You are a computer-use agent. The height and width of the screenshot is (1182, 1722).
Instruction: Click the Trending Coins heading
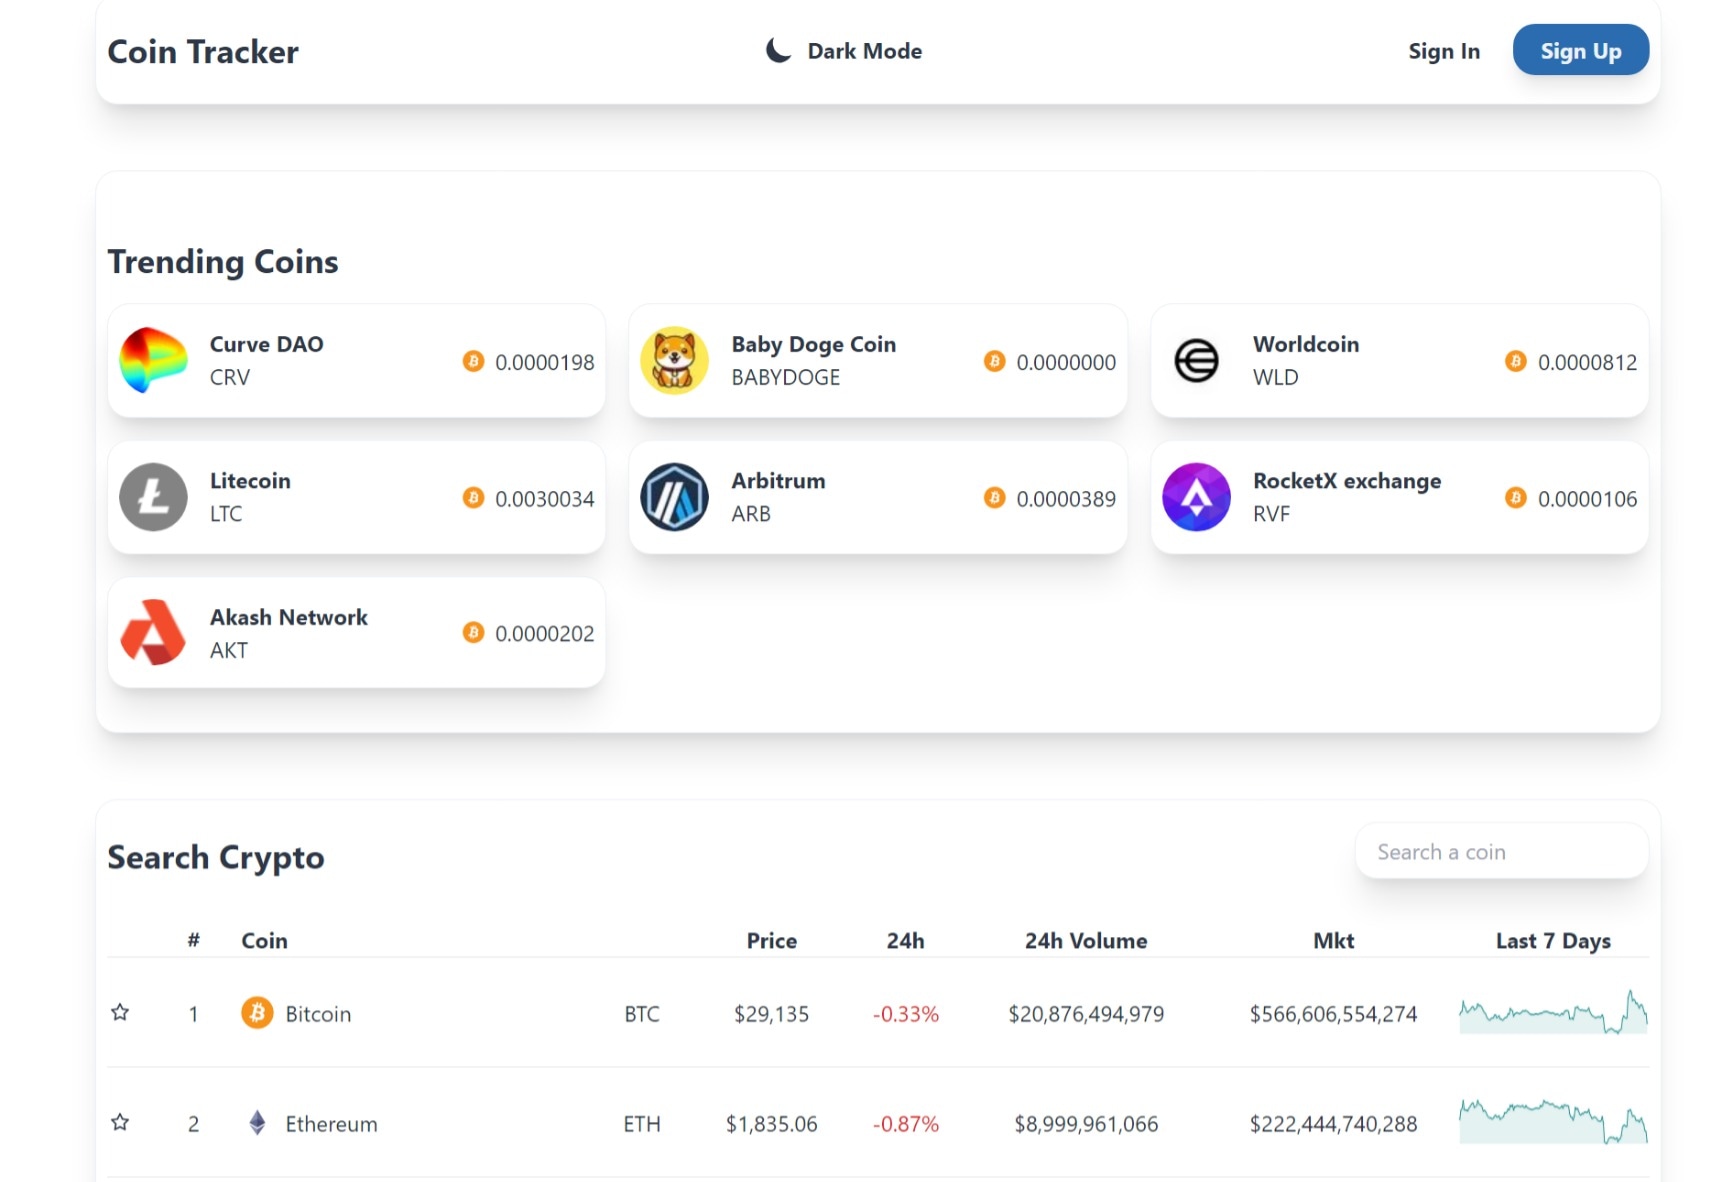point(223,262)
